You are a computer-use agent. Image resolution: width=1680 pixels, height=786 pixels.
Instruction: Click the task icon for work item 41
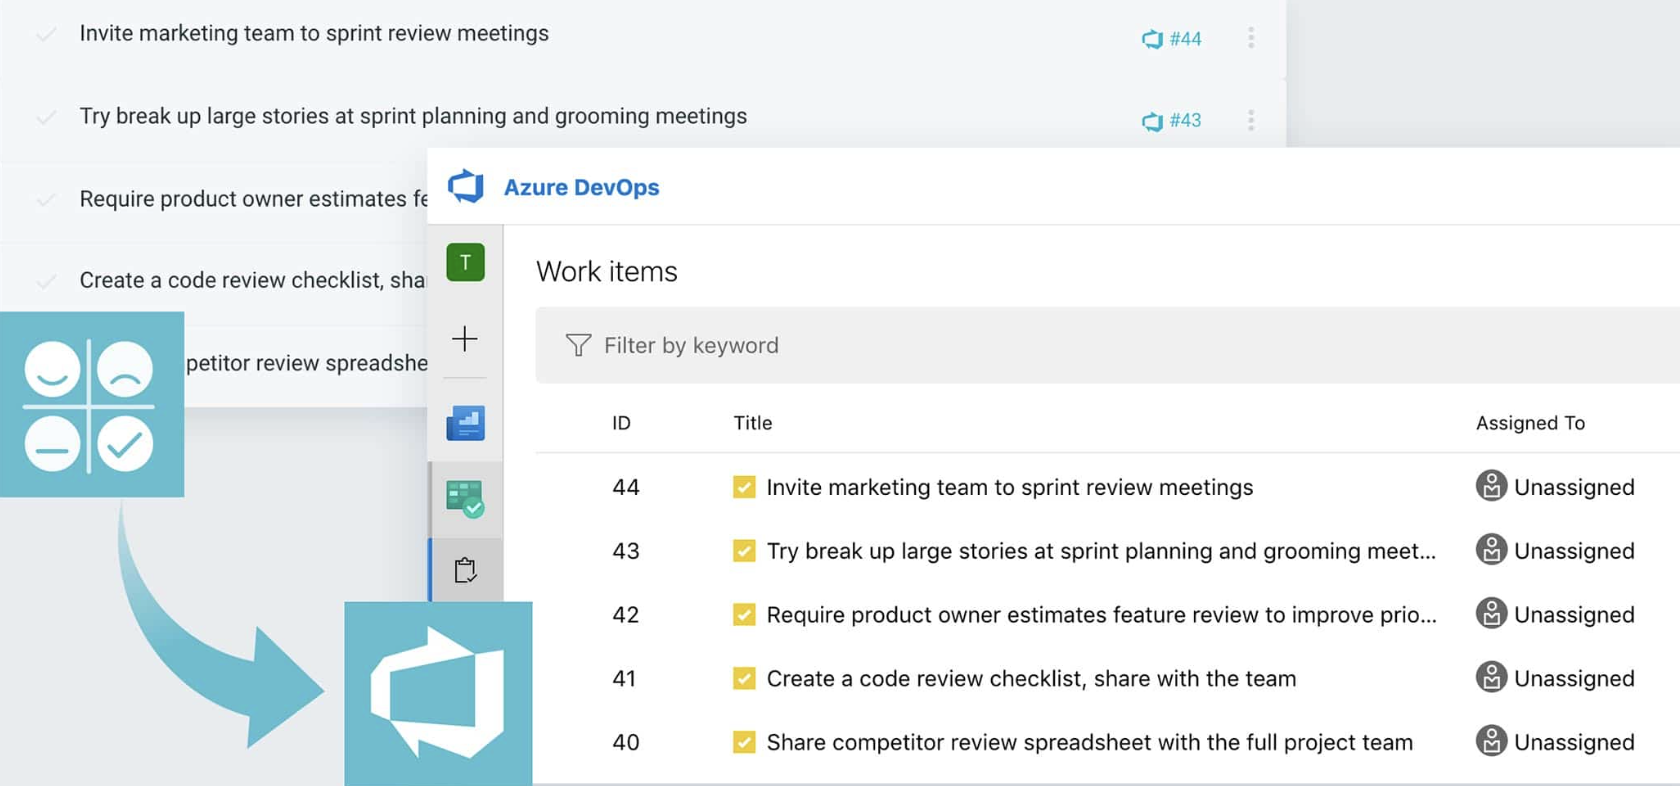pyautogui.click(x=744, y=678)
